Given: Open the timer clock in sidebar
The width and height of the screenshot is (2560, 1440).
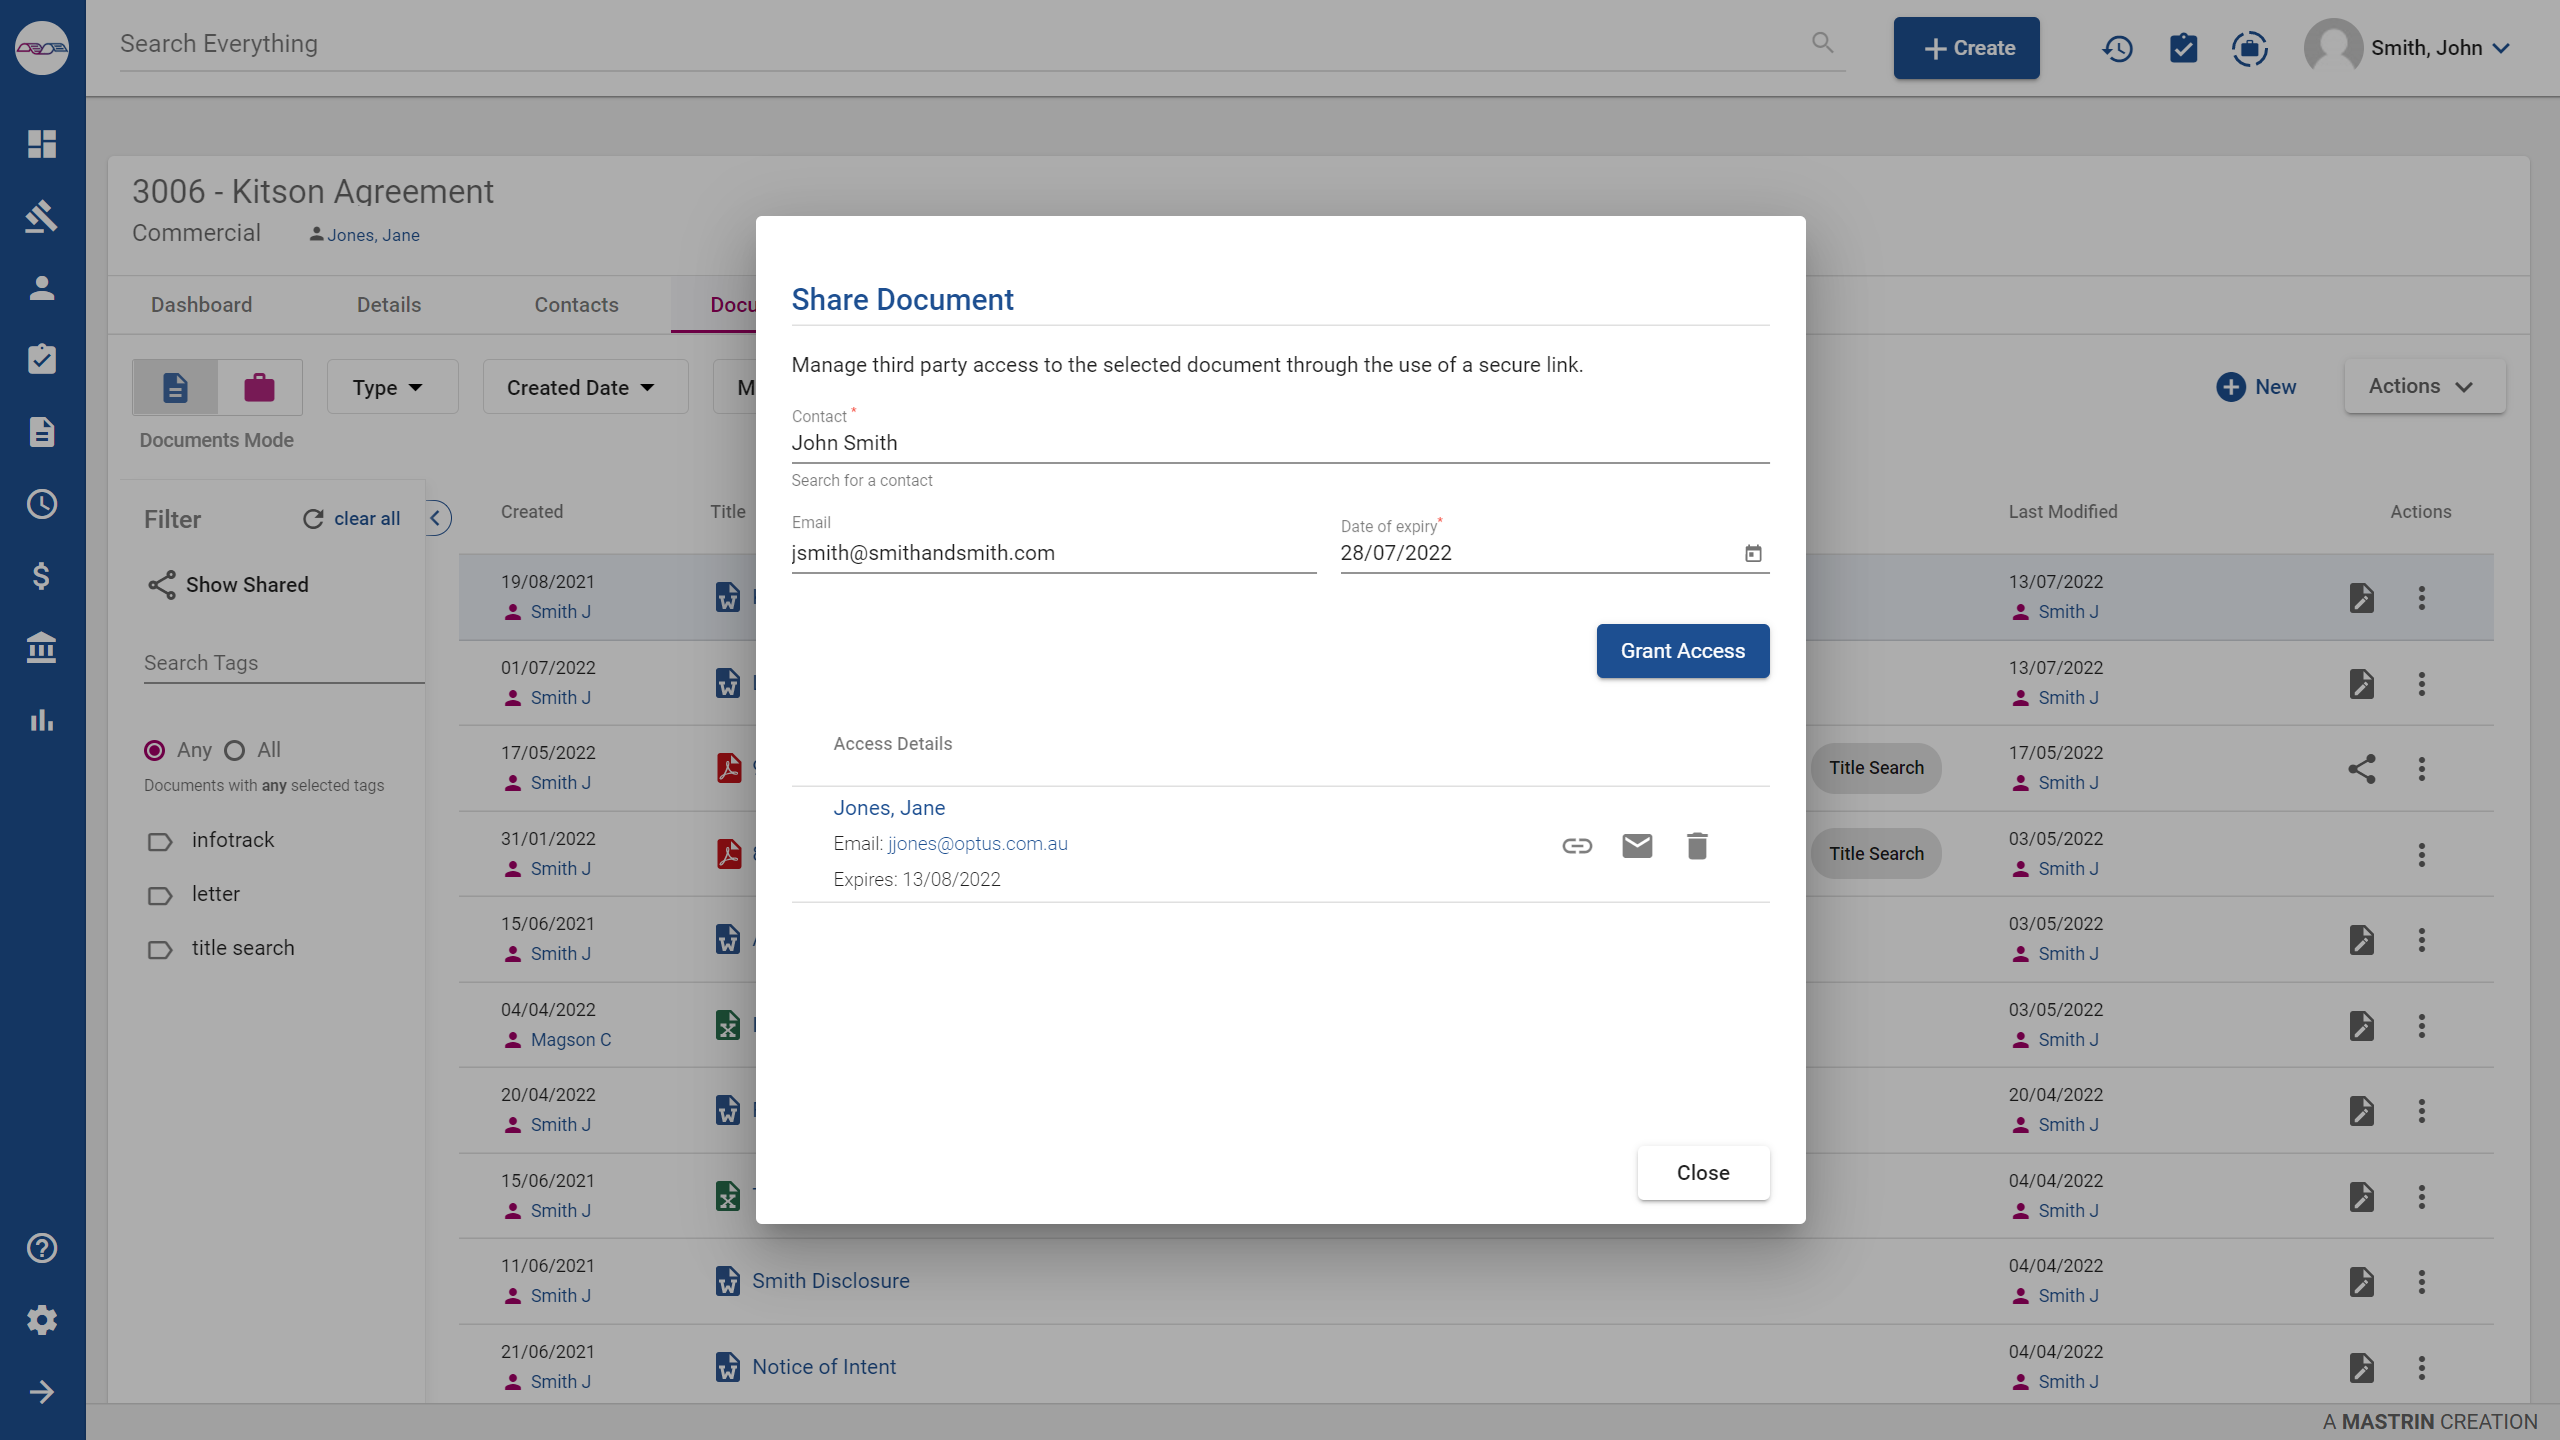Looking at the screenshot, I should tap(41, 504).
